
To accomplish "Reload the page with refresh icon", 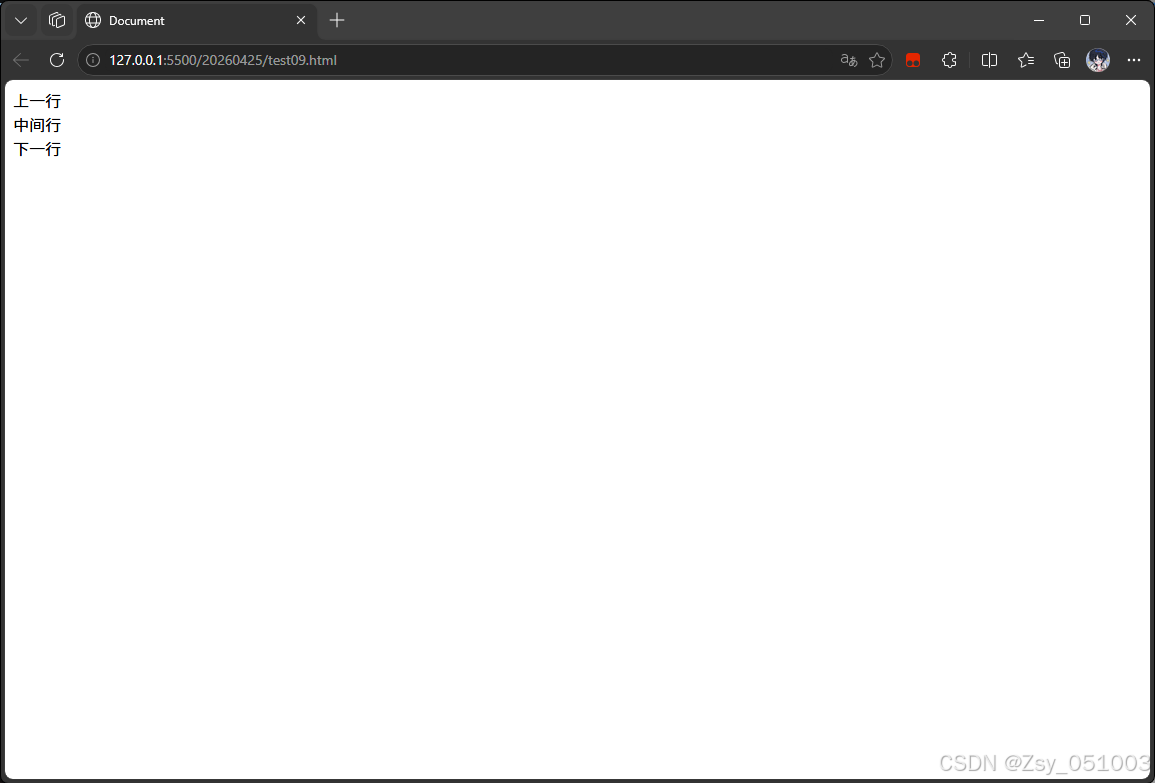I will point(57,60).
